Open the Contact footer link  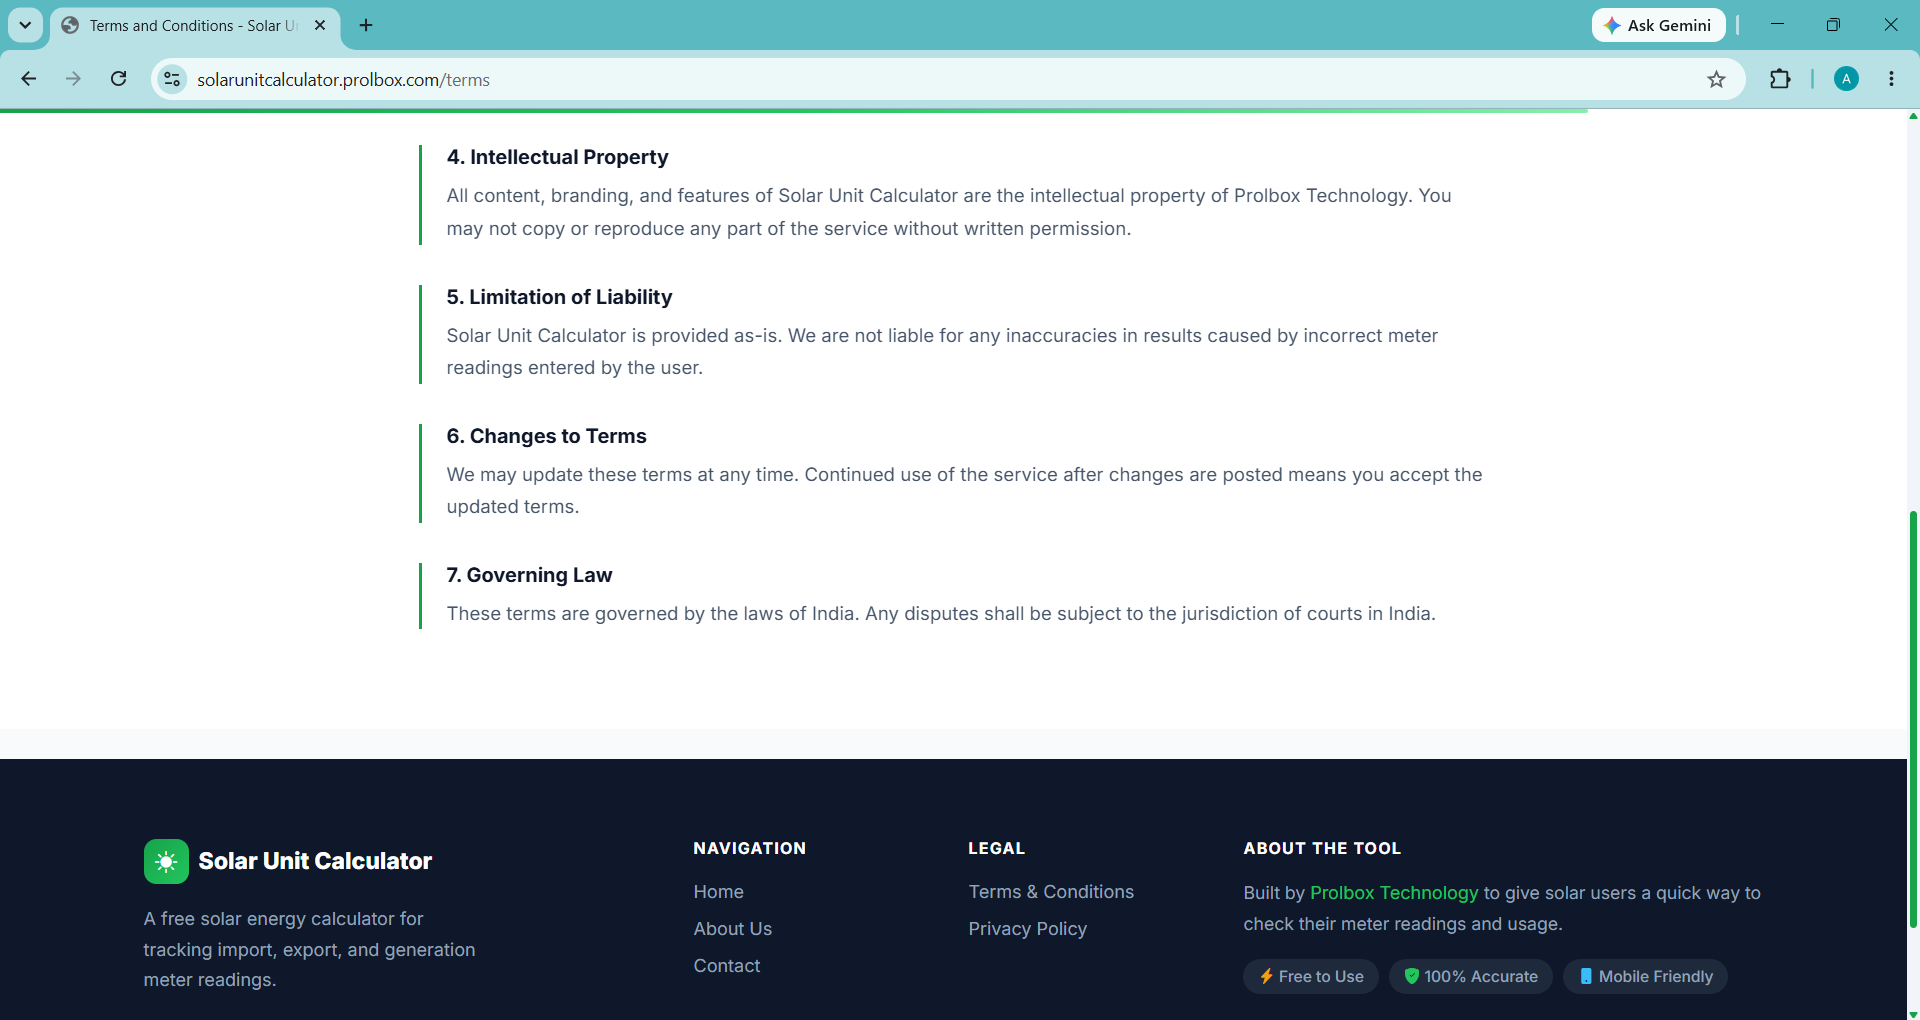(x=727, y=965)
